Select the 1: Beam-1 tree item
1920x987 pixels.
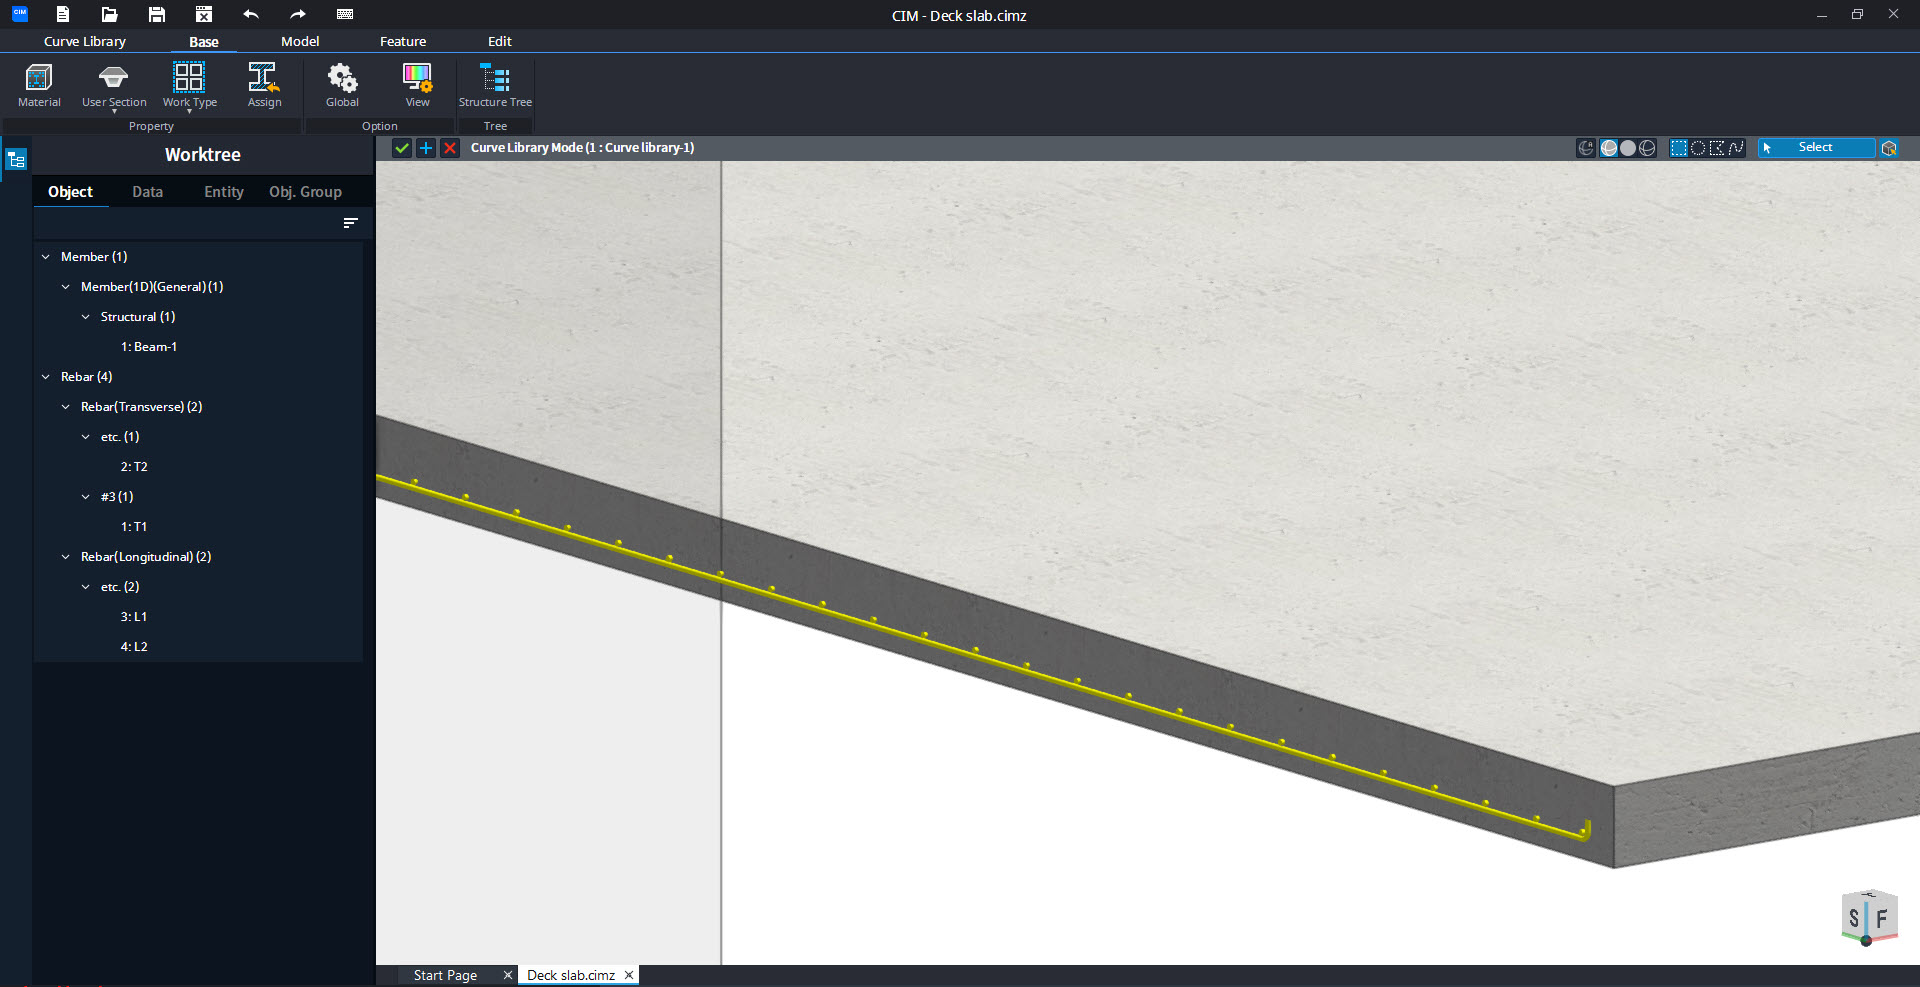click(x=149, y=347)
